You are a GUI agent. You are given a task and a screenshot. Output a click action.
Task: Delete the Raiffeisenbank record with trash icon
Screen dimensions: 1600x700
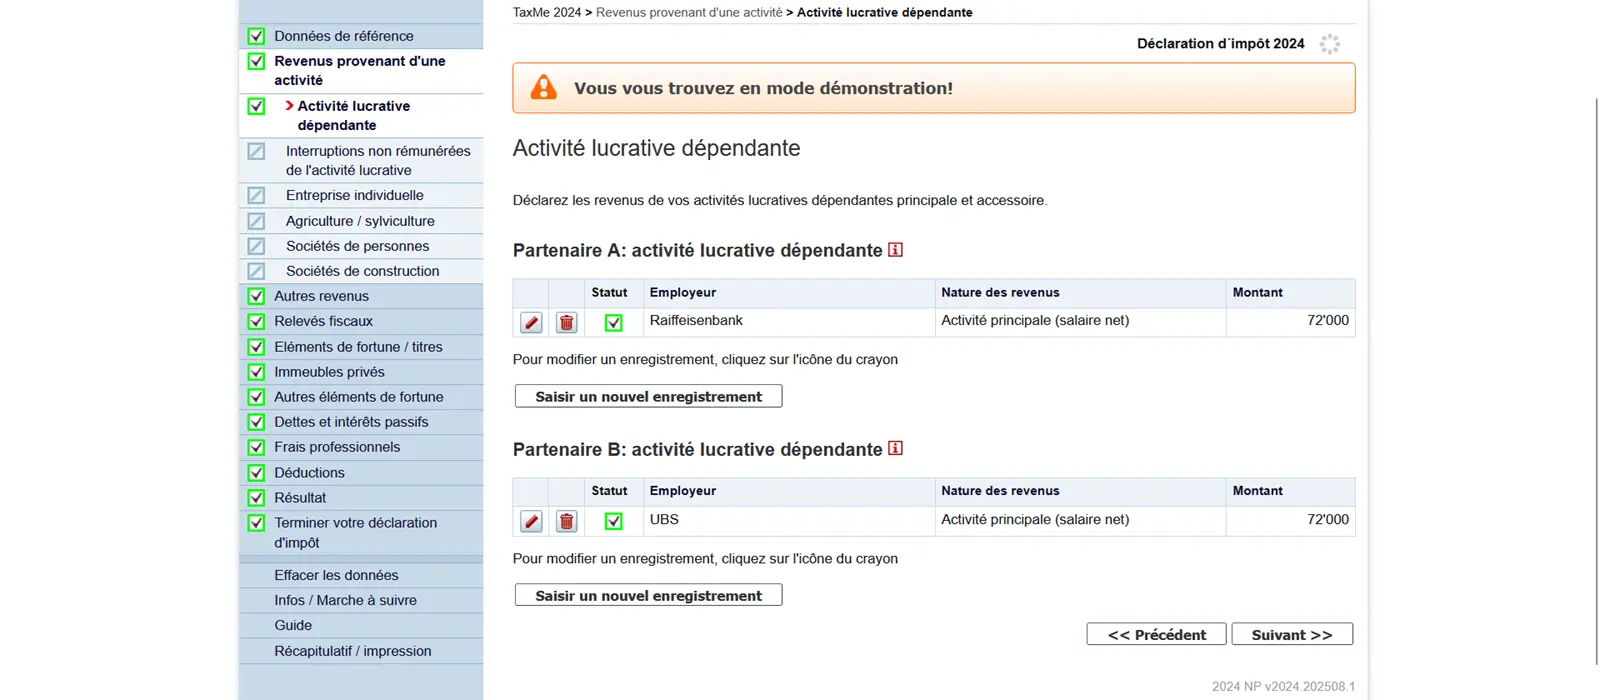(x=566, y=322)
